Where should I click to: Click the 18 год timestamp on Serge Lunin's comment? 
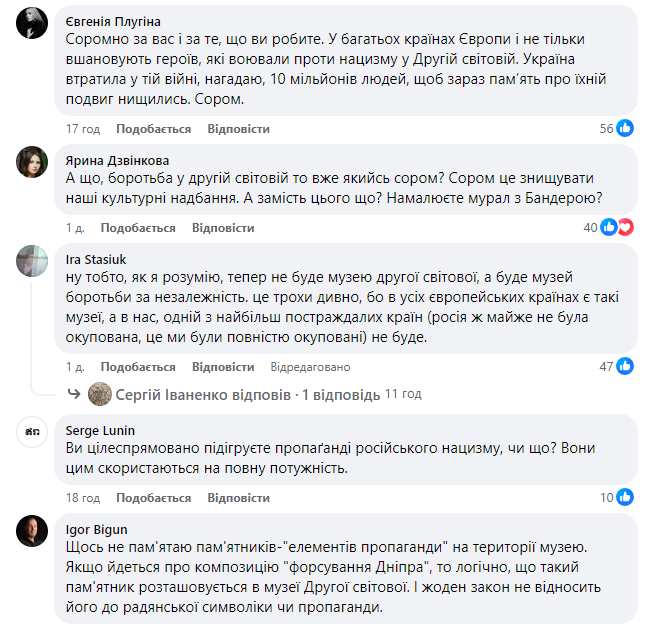[83, 497]
